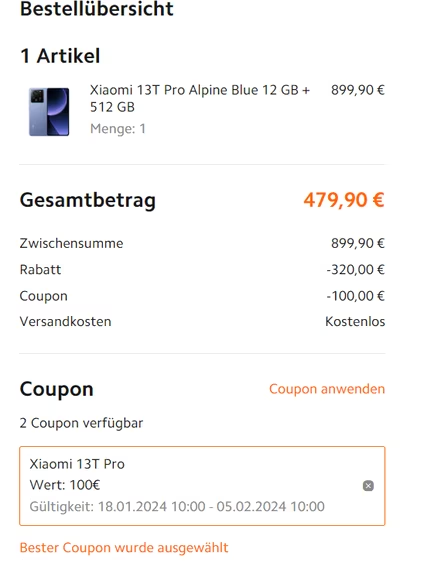Click the -100,00 € coupon deduction value
Image resolution: width=424 pixels, height=577 pixels.
click(355, 296)
